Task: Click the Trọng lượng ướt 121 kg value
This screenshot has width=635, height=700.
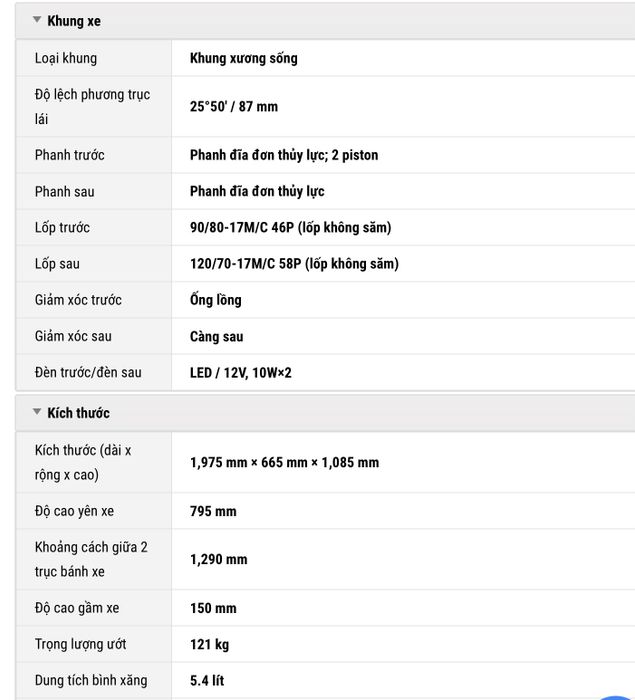Action: point(209,644)
